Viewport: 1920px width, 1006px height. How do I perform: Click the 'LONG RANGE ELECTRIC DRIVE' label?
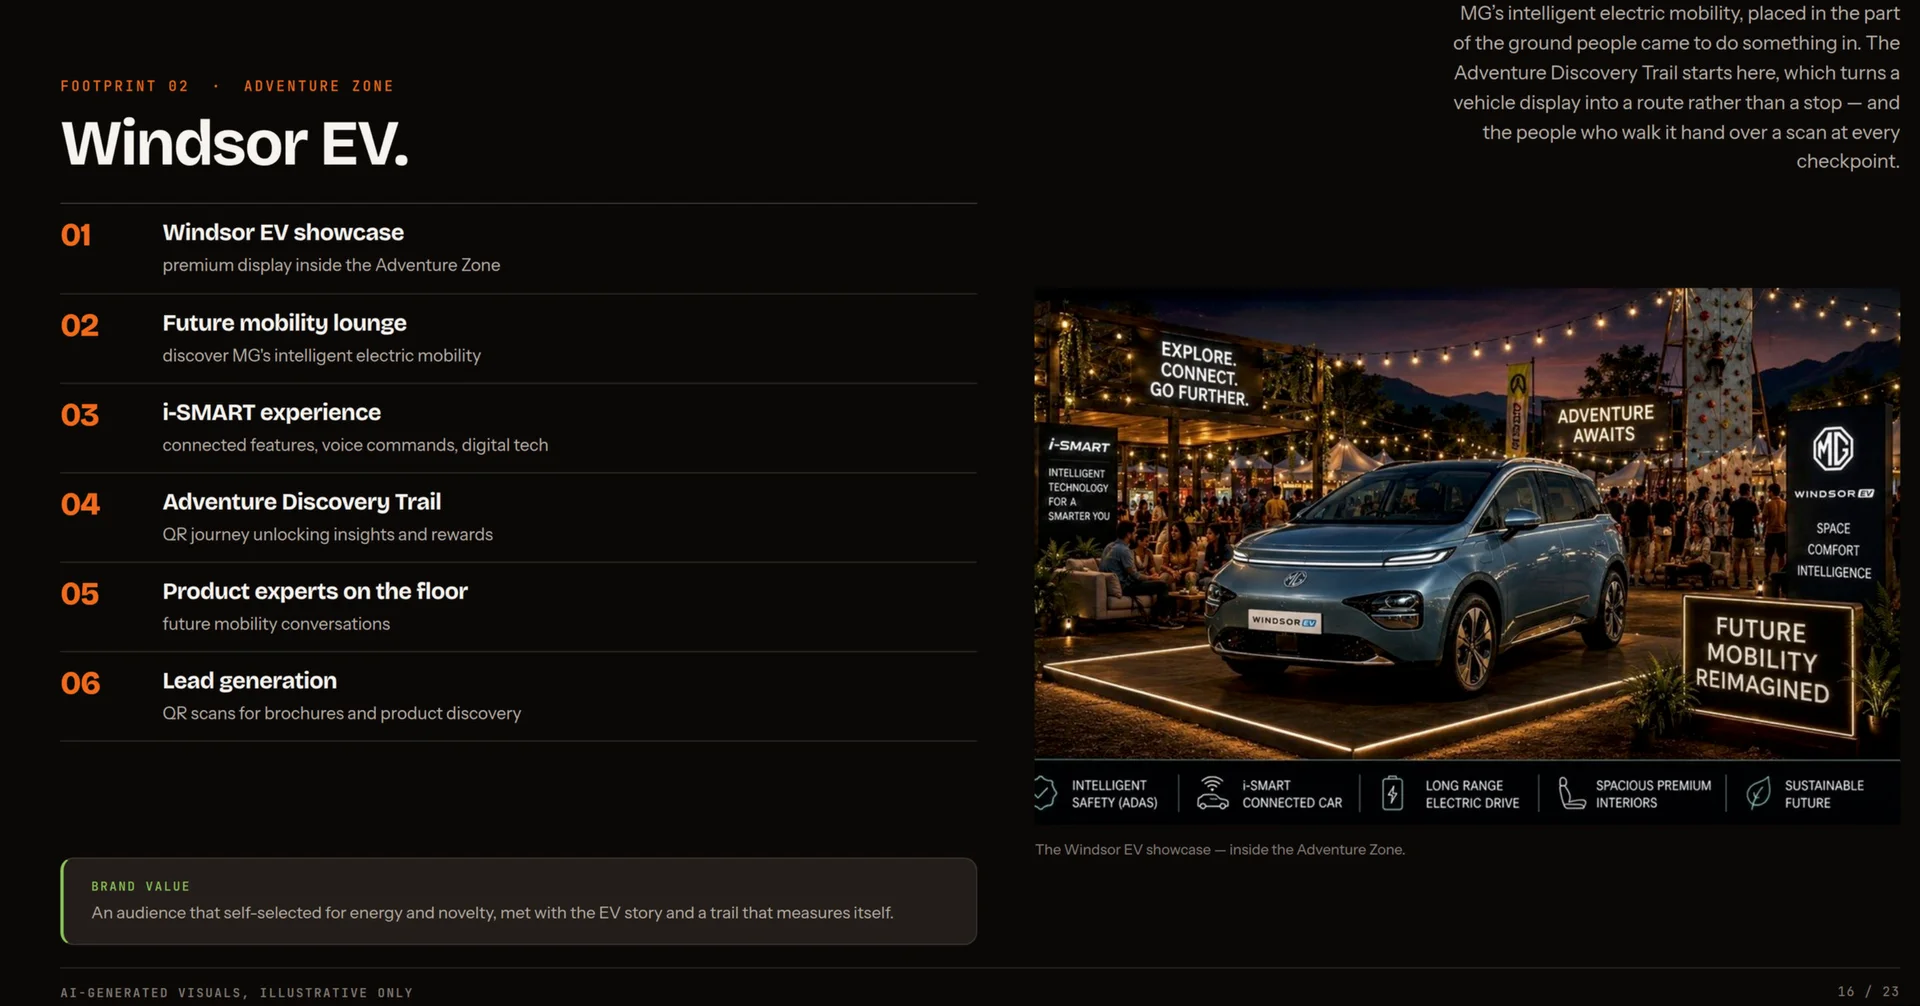(1472, 794)
